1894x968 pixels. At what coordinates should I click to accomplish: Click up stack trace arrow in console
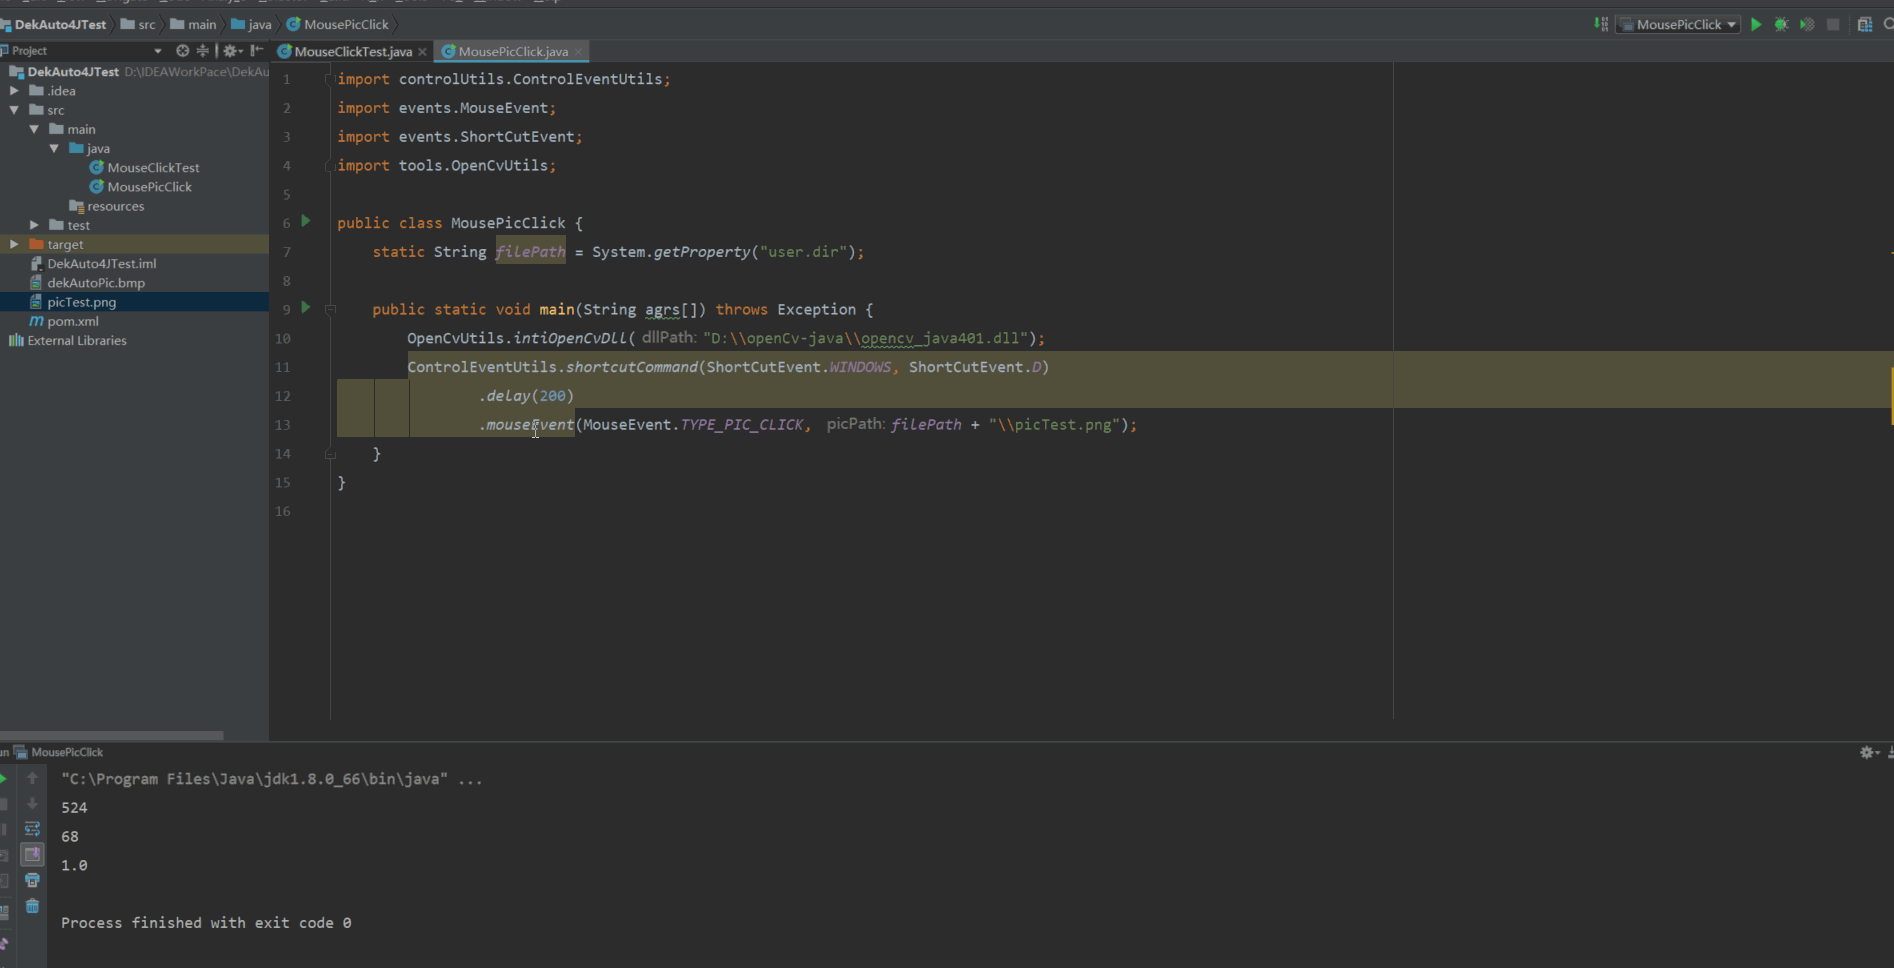click(32, 778)
